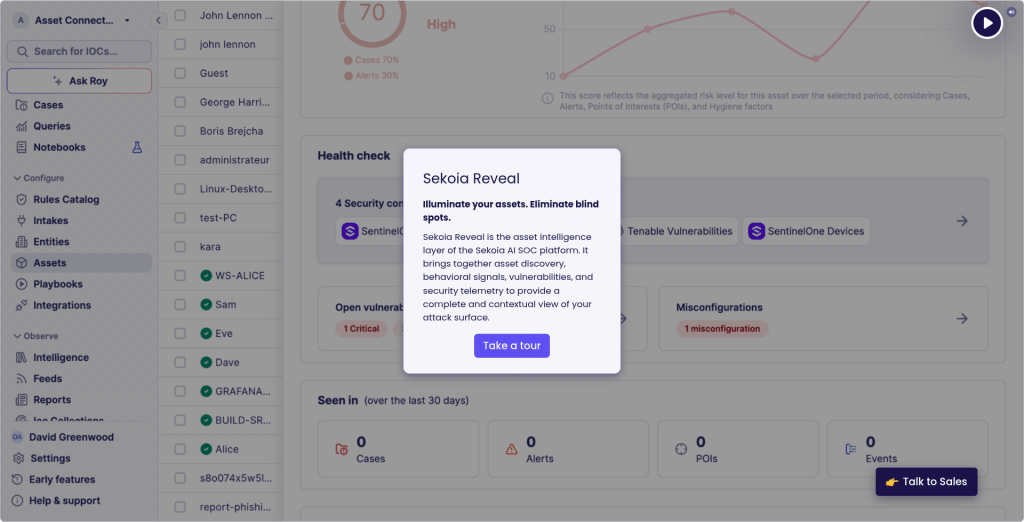This screenshot has width=1024, height=522.
Task: Click the Integrations icon in sidebar
Action: pyautogui.click(x=22, y=305)
